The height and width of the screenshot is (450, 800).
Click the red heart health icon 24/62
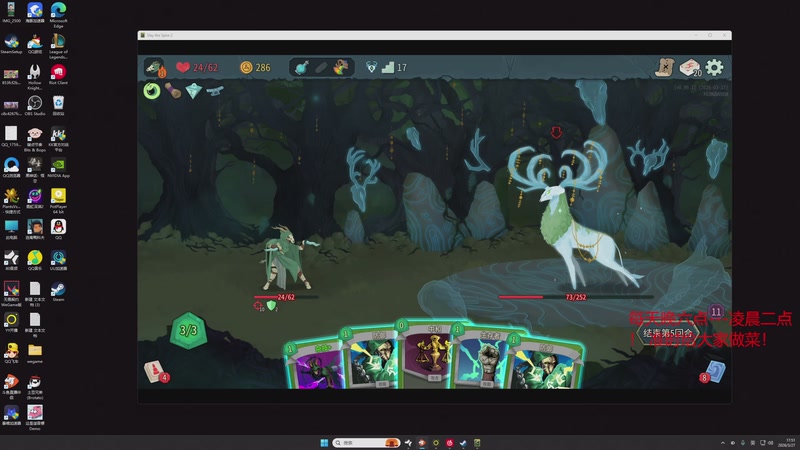[183, 67]
